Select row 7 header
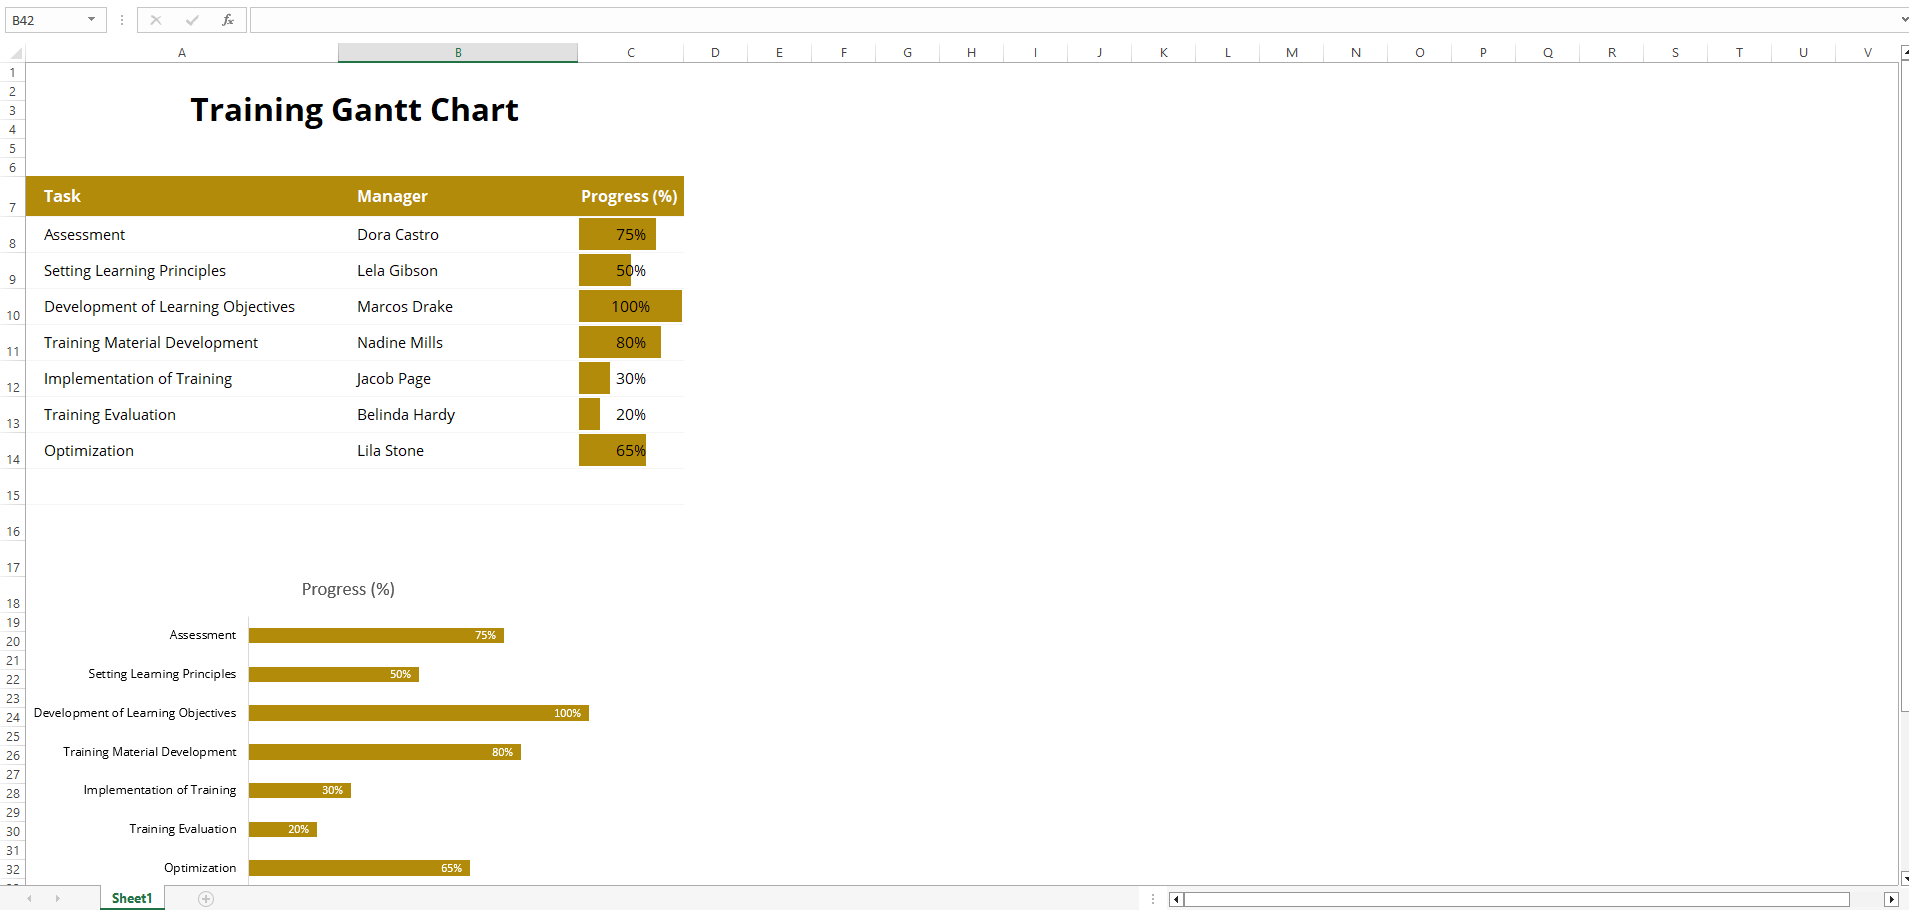1909x910 pixels. coord(13,196)
